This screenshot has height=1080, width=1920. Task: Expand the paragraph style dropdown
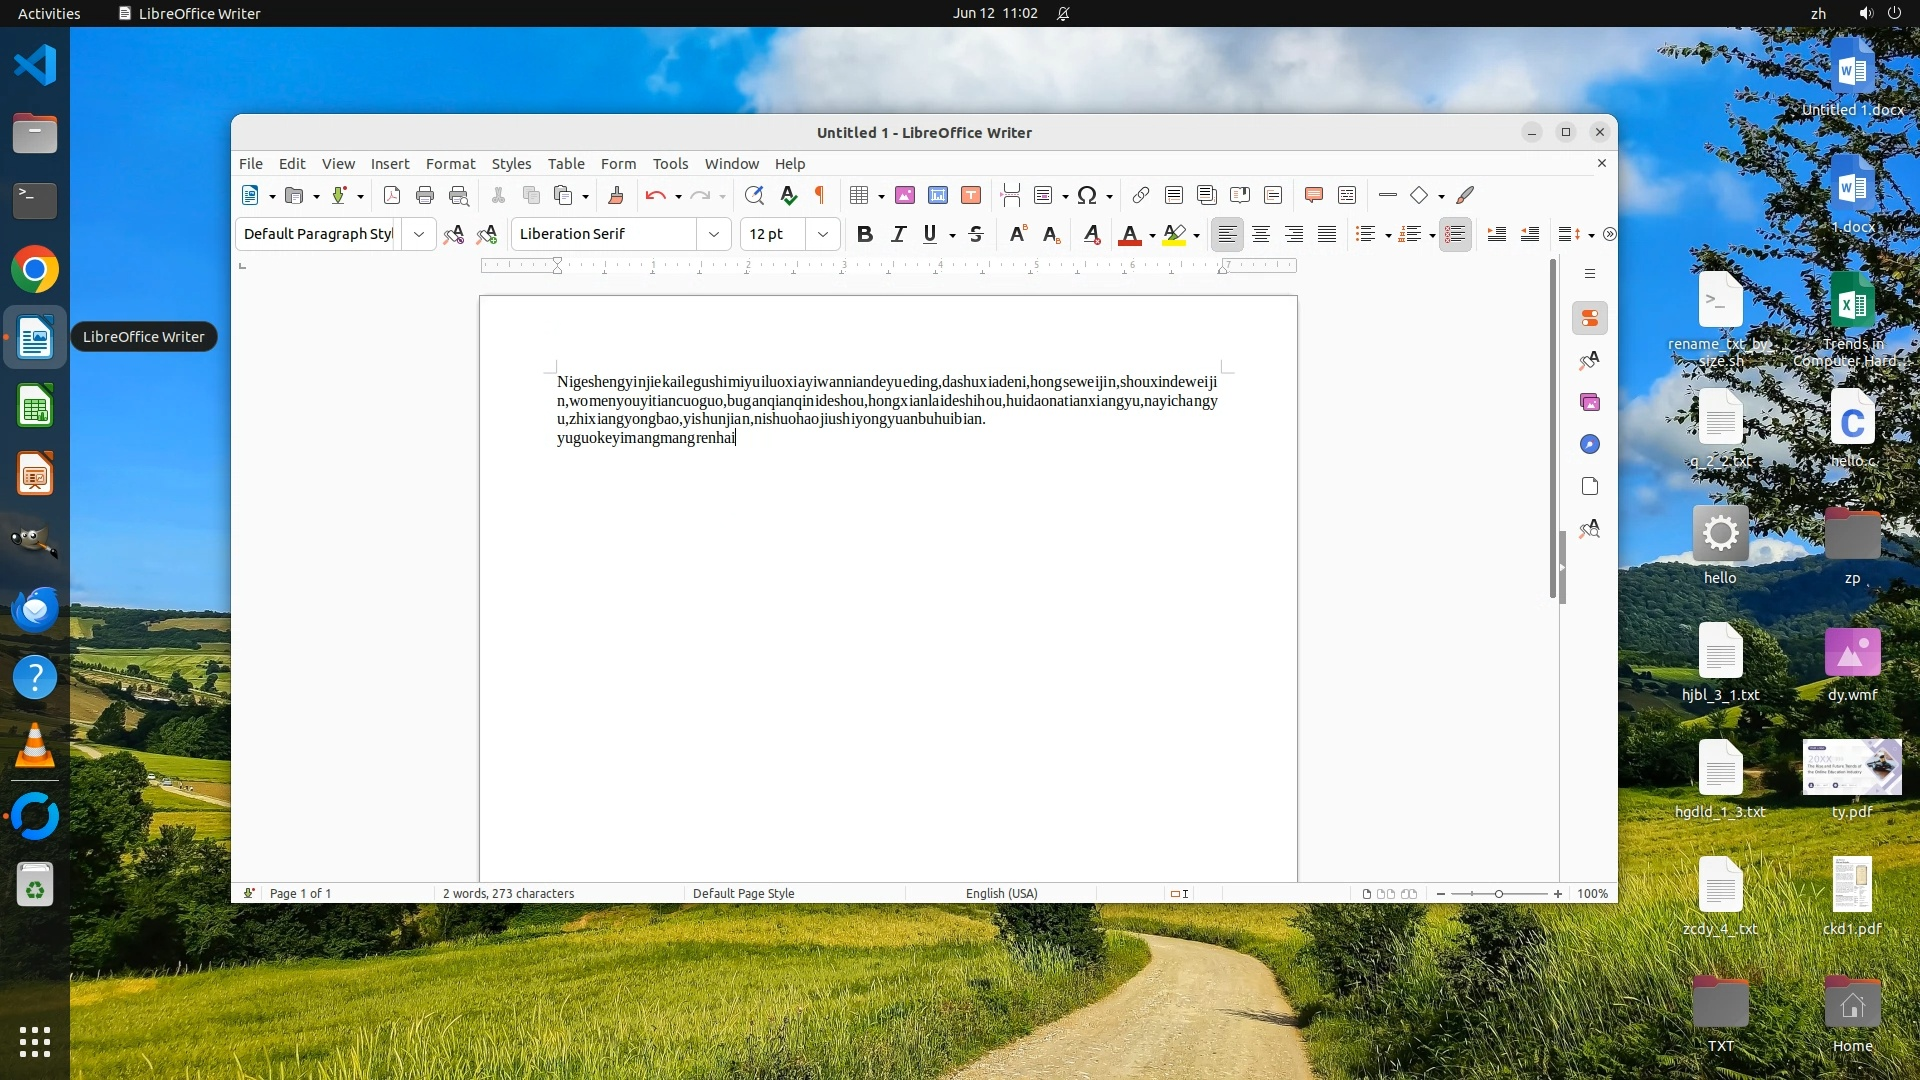pos(419,234)
